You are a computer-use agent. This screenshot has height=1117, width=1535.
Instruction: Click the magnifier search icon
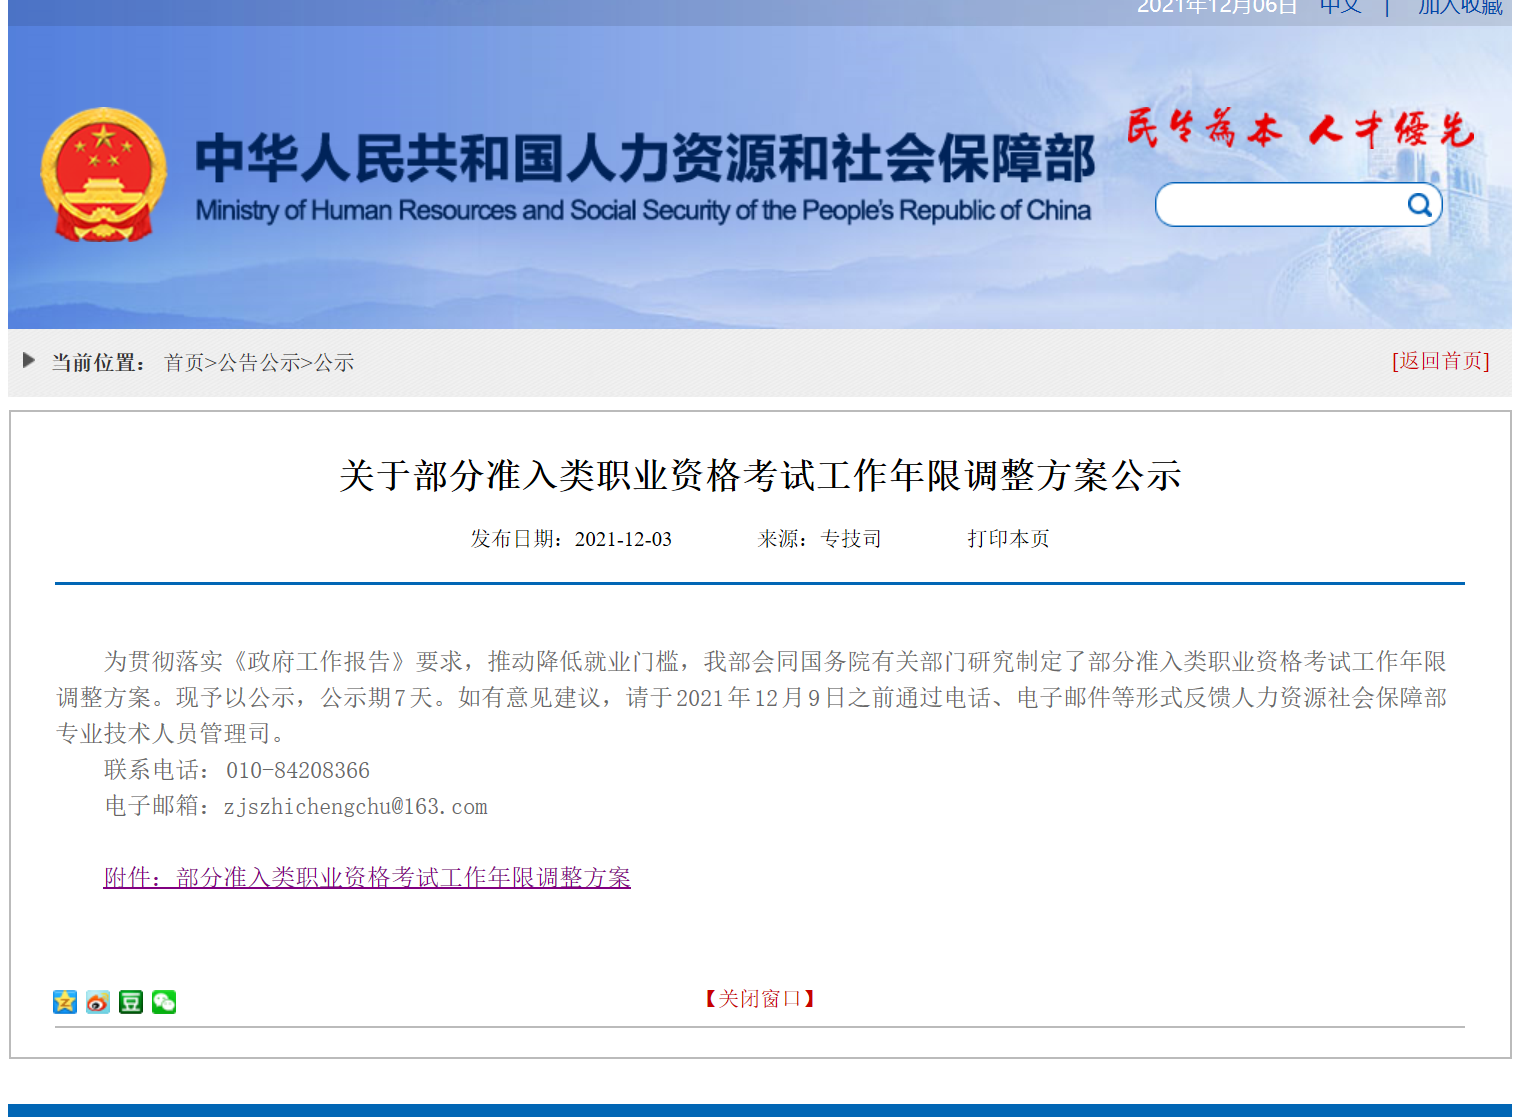[1419, 205]
